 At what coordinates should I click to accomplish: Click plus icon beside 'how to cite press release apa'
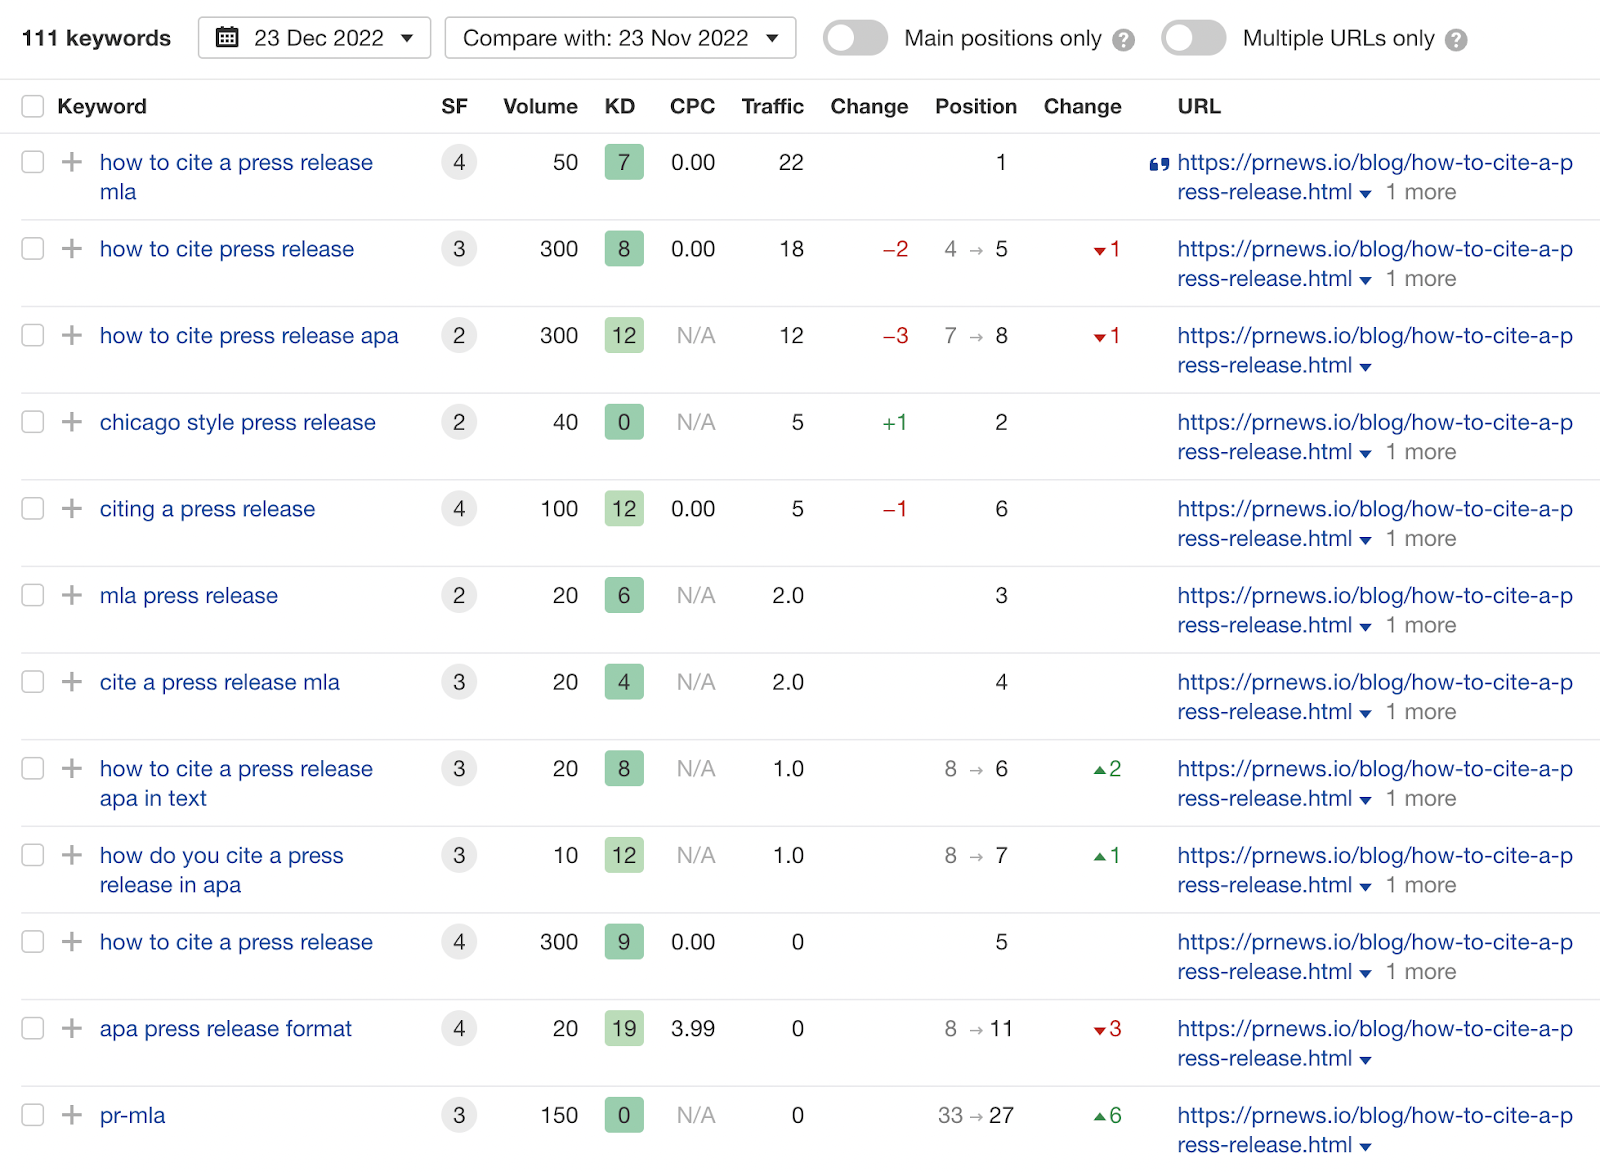click(71, 335)
